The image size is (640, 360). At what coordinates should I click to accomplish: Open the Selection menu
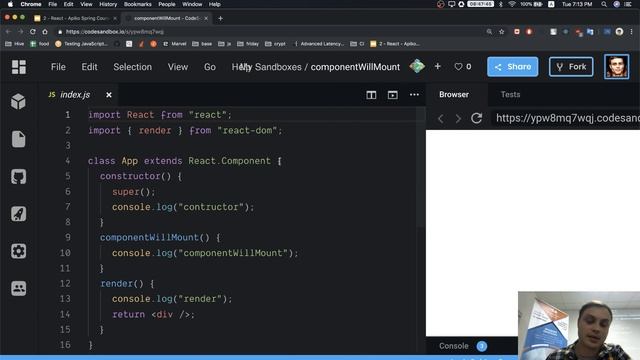click(x=133, y=67)
